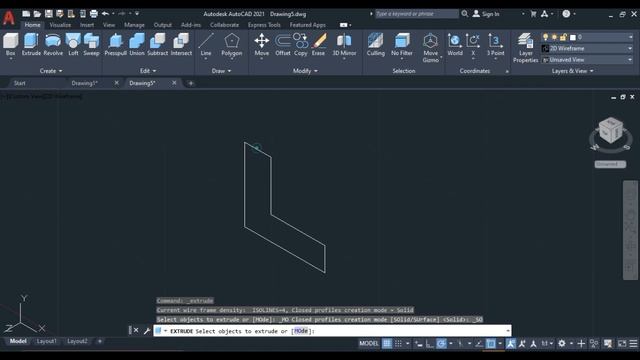
Task: Open the status bar customization menu
Action: [x=633, y=344]
